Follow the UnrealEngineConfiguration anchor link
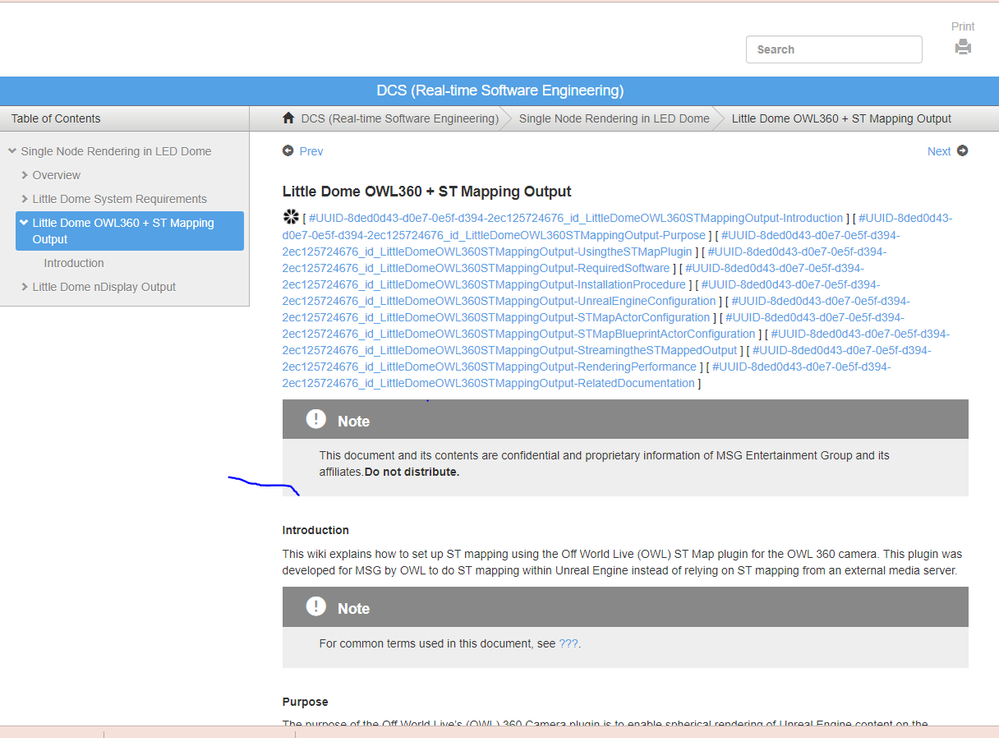This screenshot has height=738, width=999. click(499, 301)
